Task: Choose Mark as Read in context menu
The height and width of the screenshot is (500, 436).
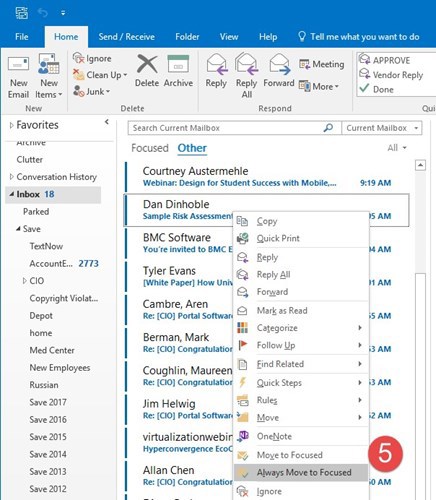Action: coord(301,311)
